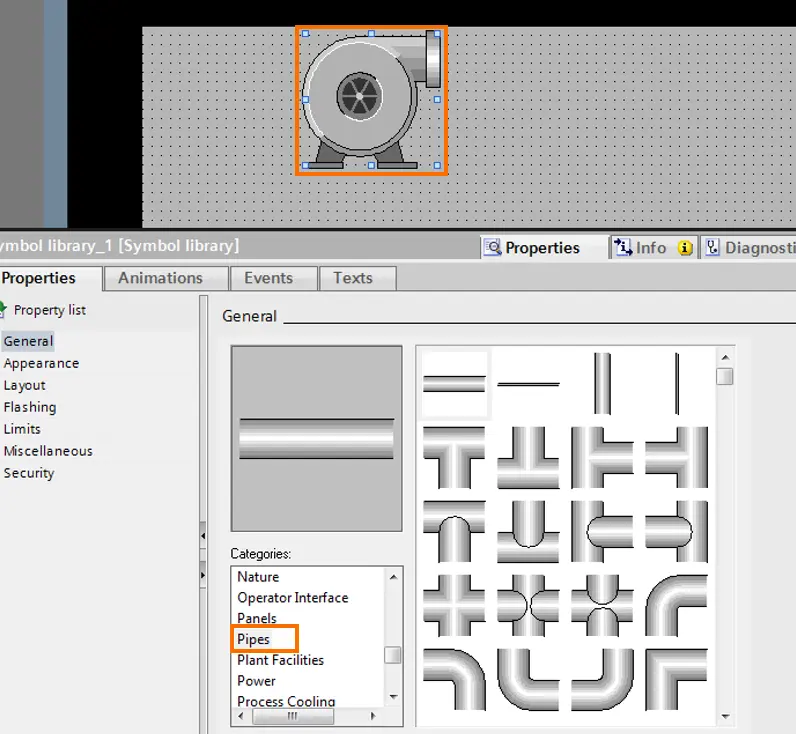Choose the thin vertical line pipe symbol

click(x=677, y=384)
